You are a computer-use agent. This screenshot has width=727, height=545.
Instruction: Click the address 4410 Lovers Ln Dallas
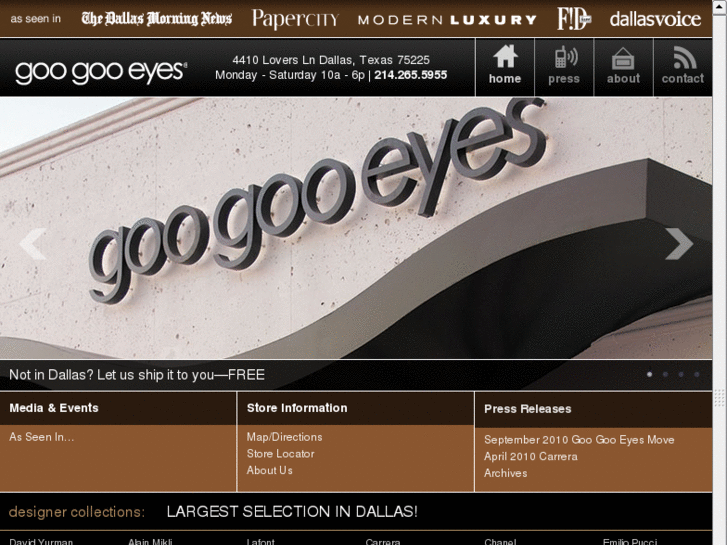click(x=331, y=60)
